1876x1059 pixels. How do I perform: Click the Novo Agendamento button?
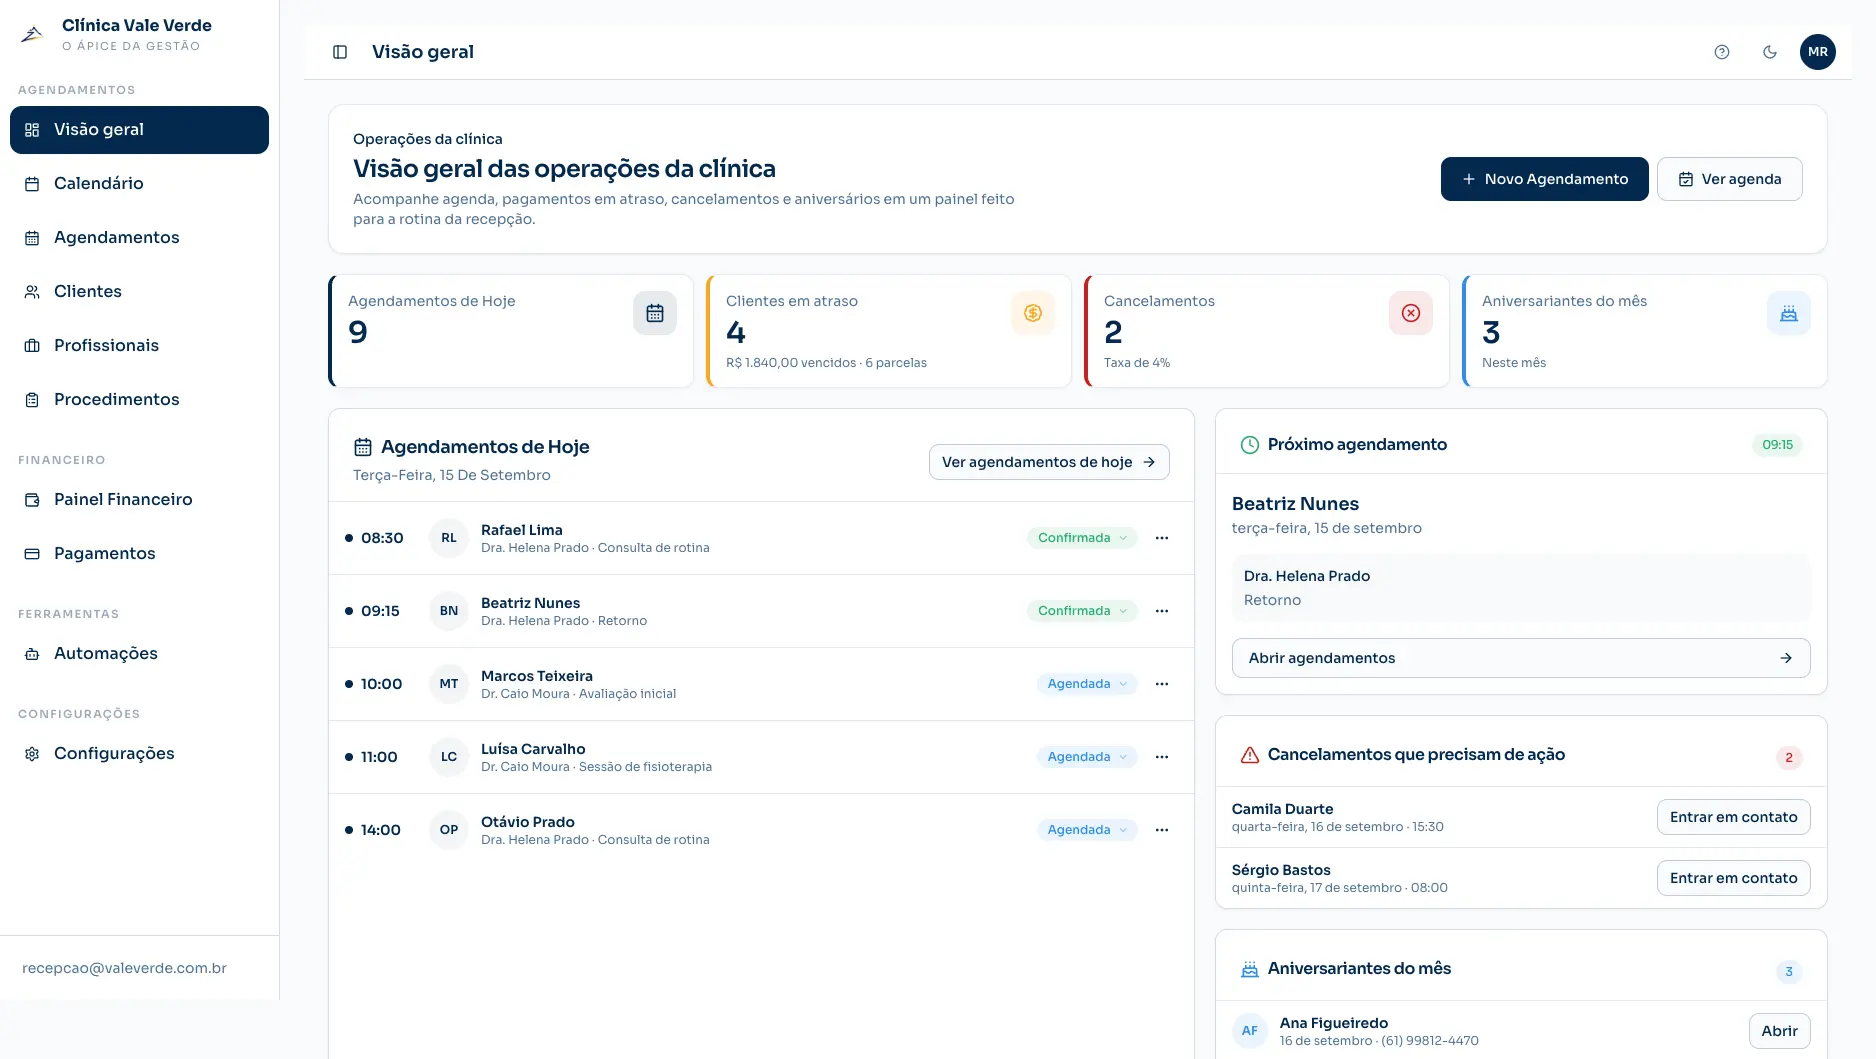1544,179
